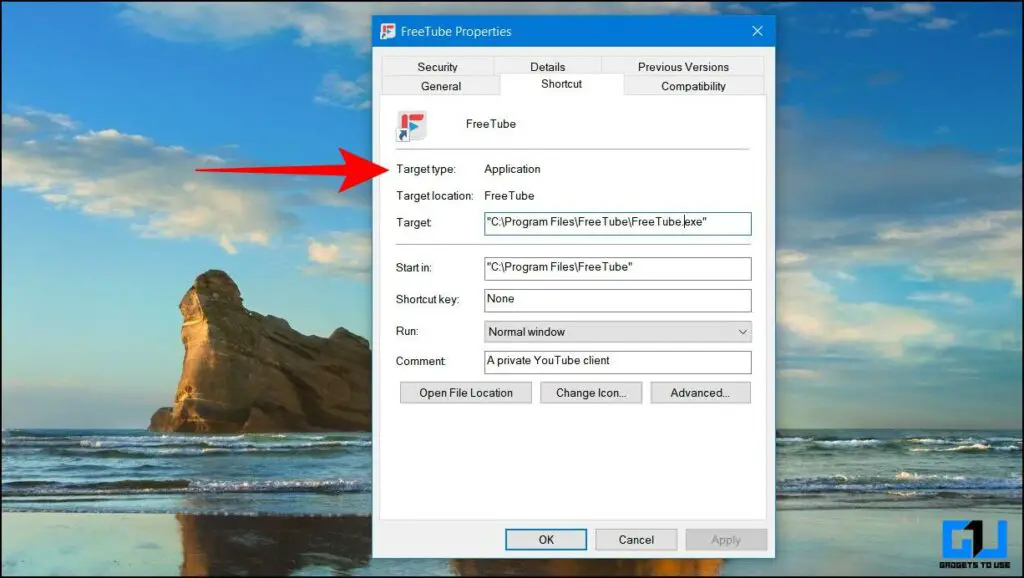This screenshot has width=1024, height=578.
Task: Focus the Start in field
Action: 618,268
